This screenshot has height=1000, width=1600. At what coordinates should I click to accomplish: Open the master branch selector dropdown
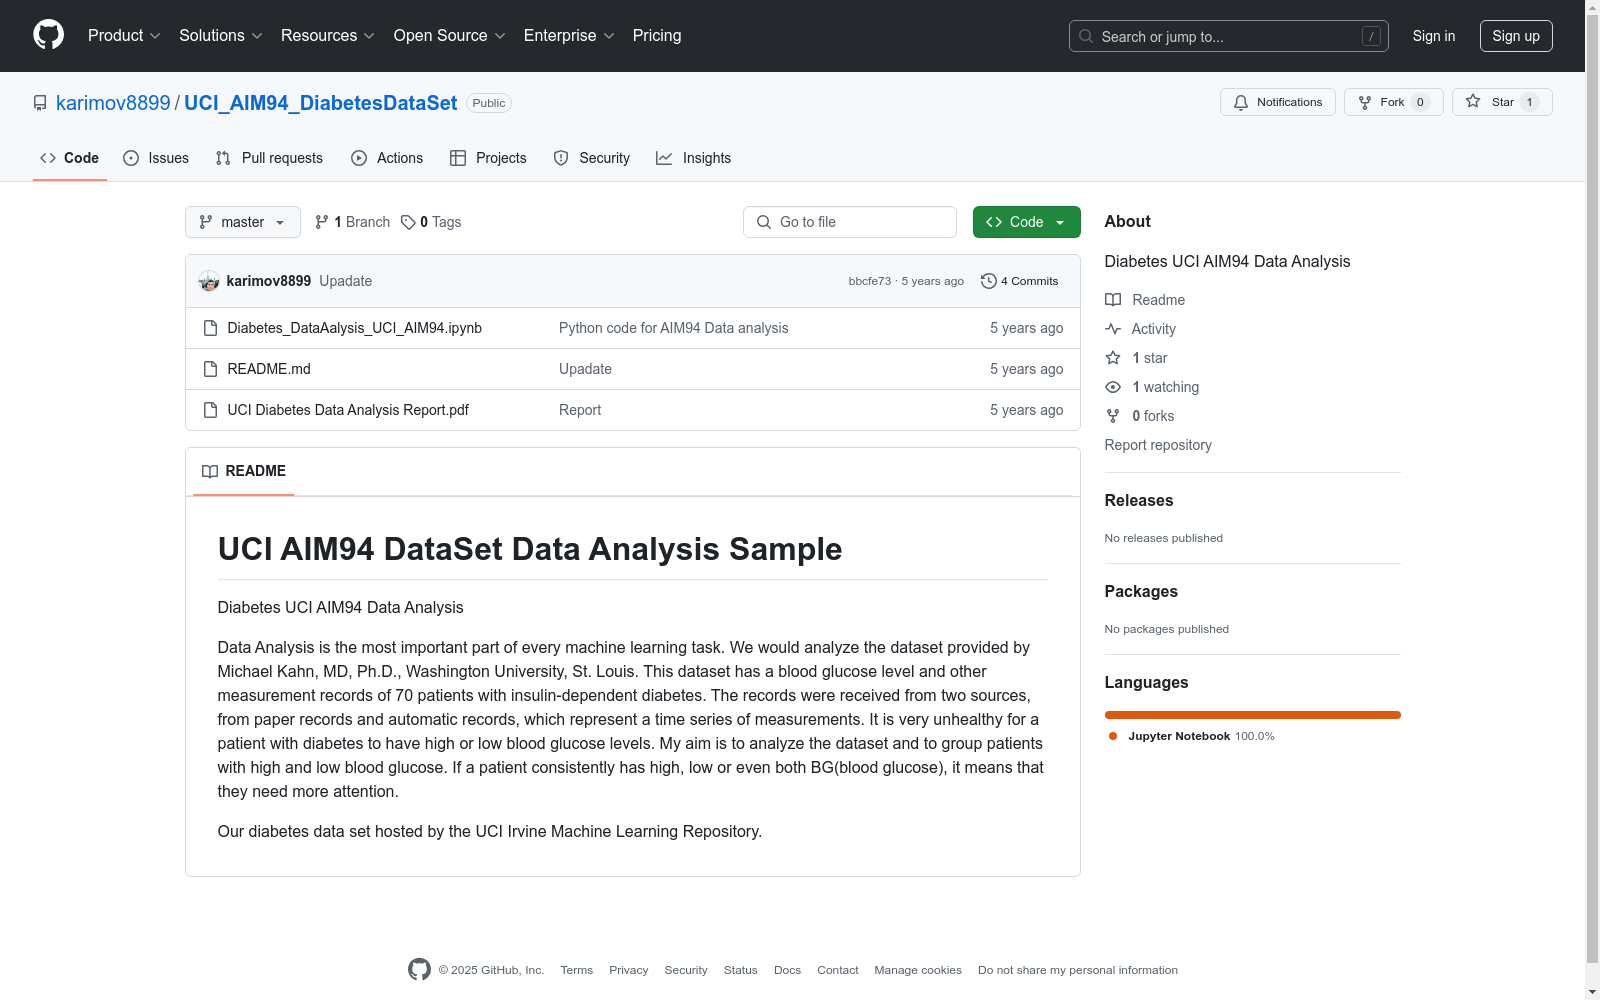coord(243,222)
